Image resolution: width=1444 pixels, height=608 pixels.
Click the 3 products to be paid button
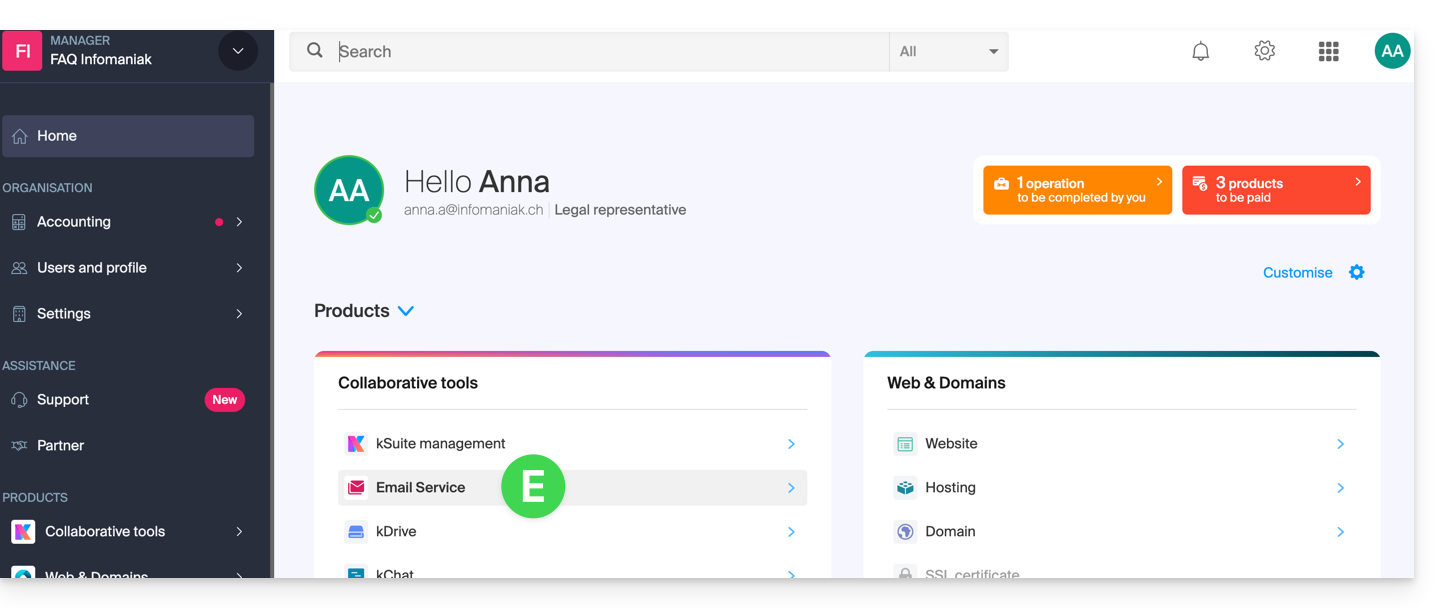tap(1275, 190)
